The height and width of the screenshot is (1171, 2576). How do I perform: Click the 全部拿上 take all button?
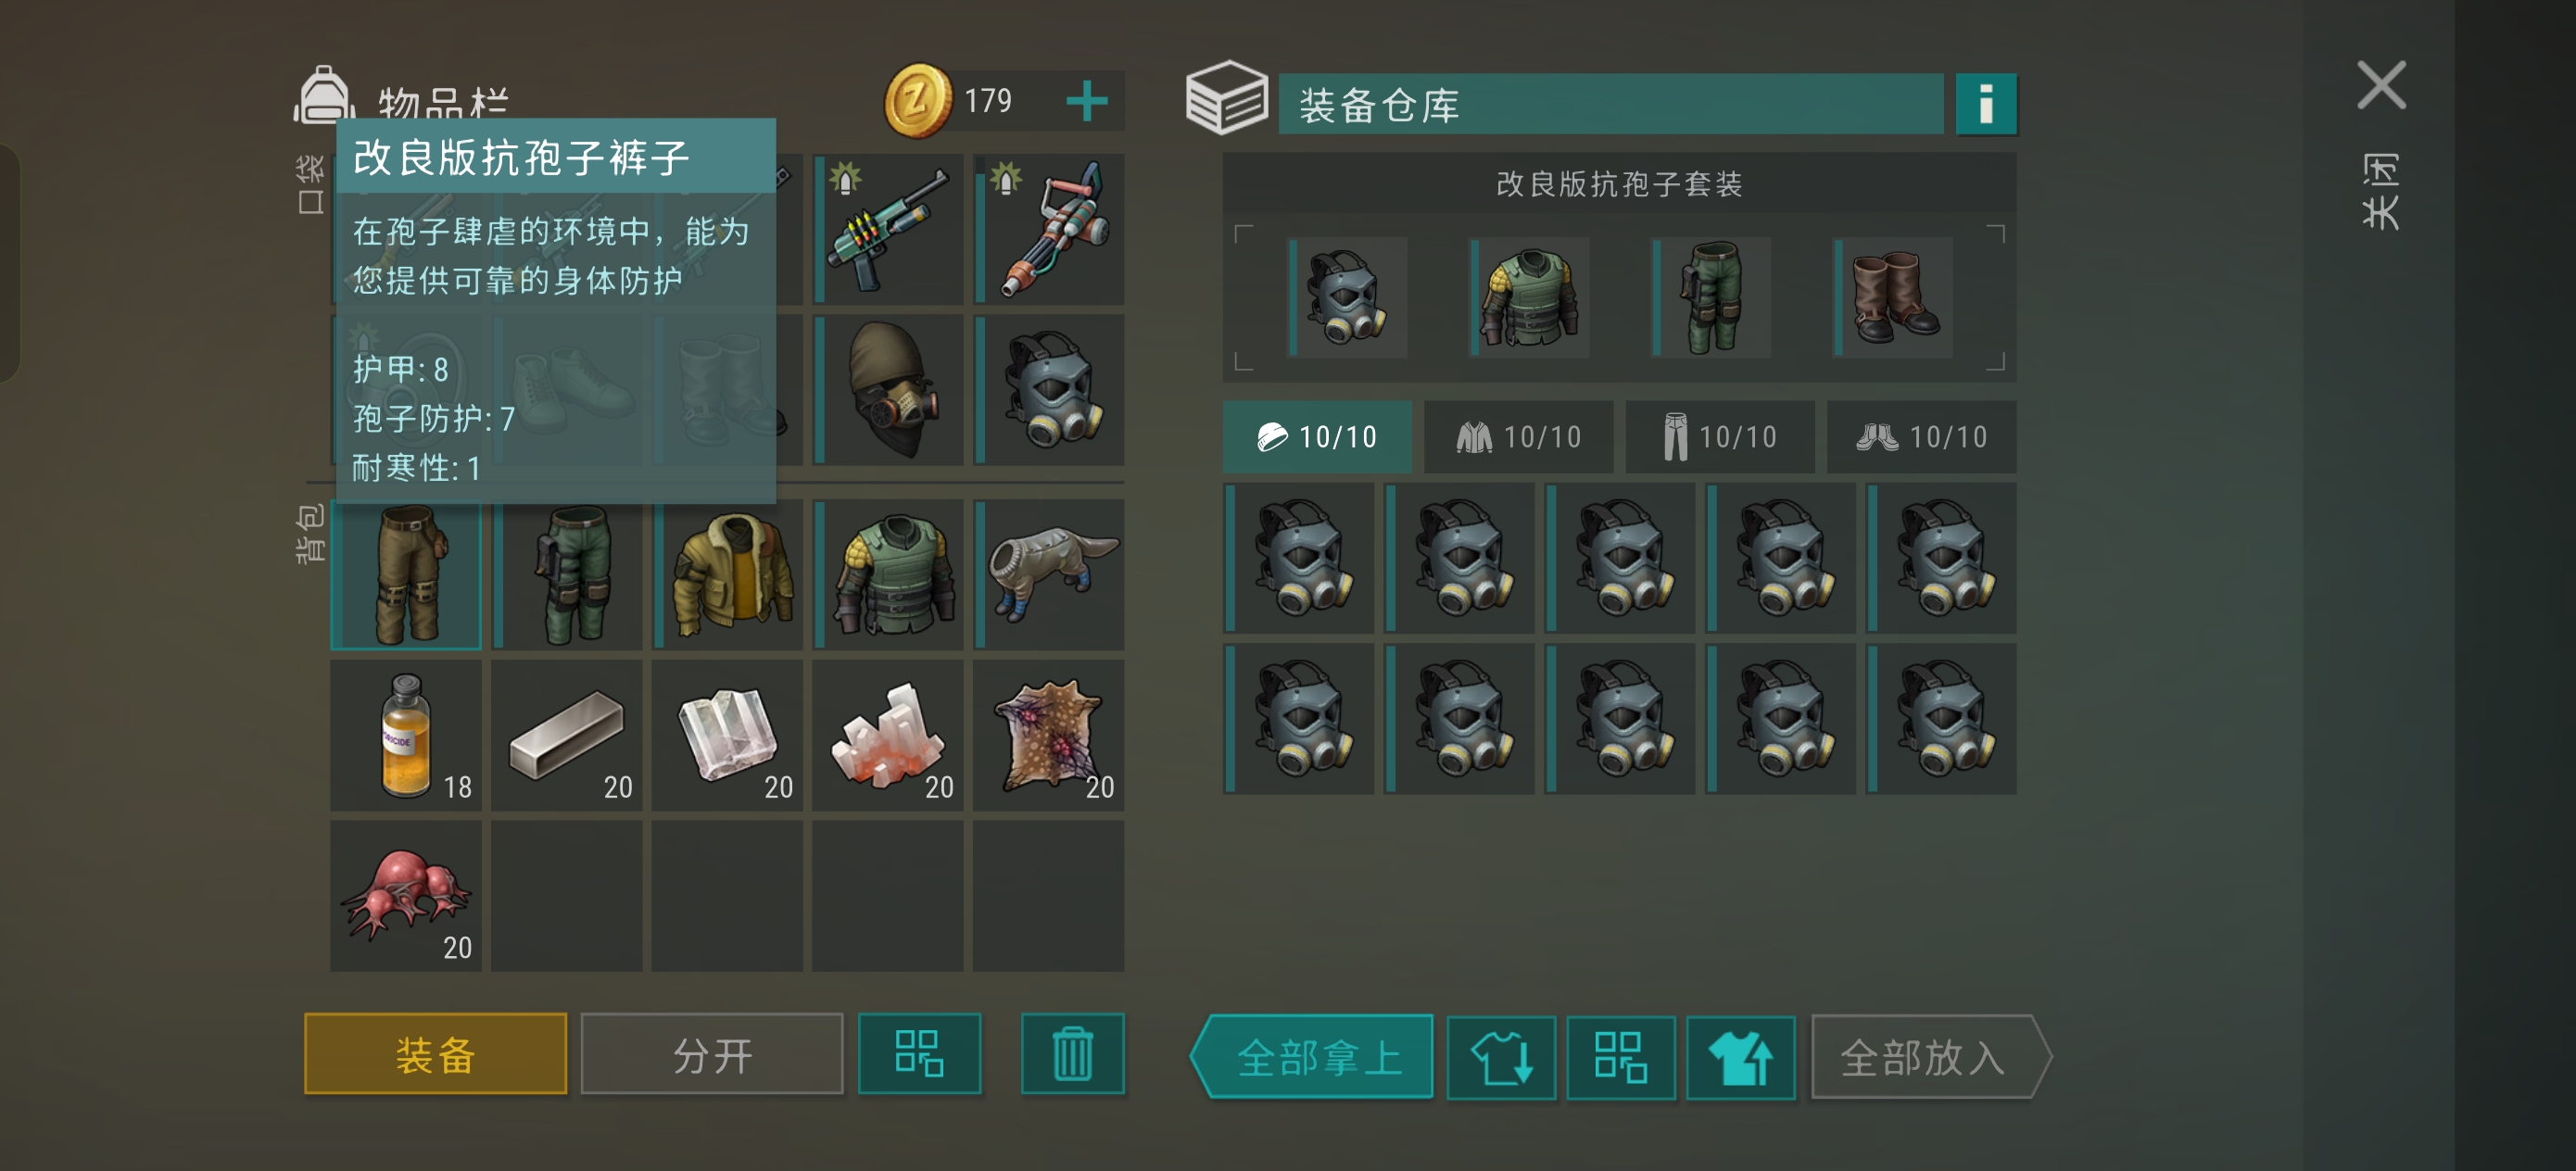tap(1312, 1057)
